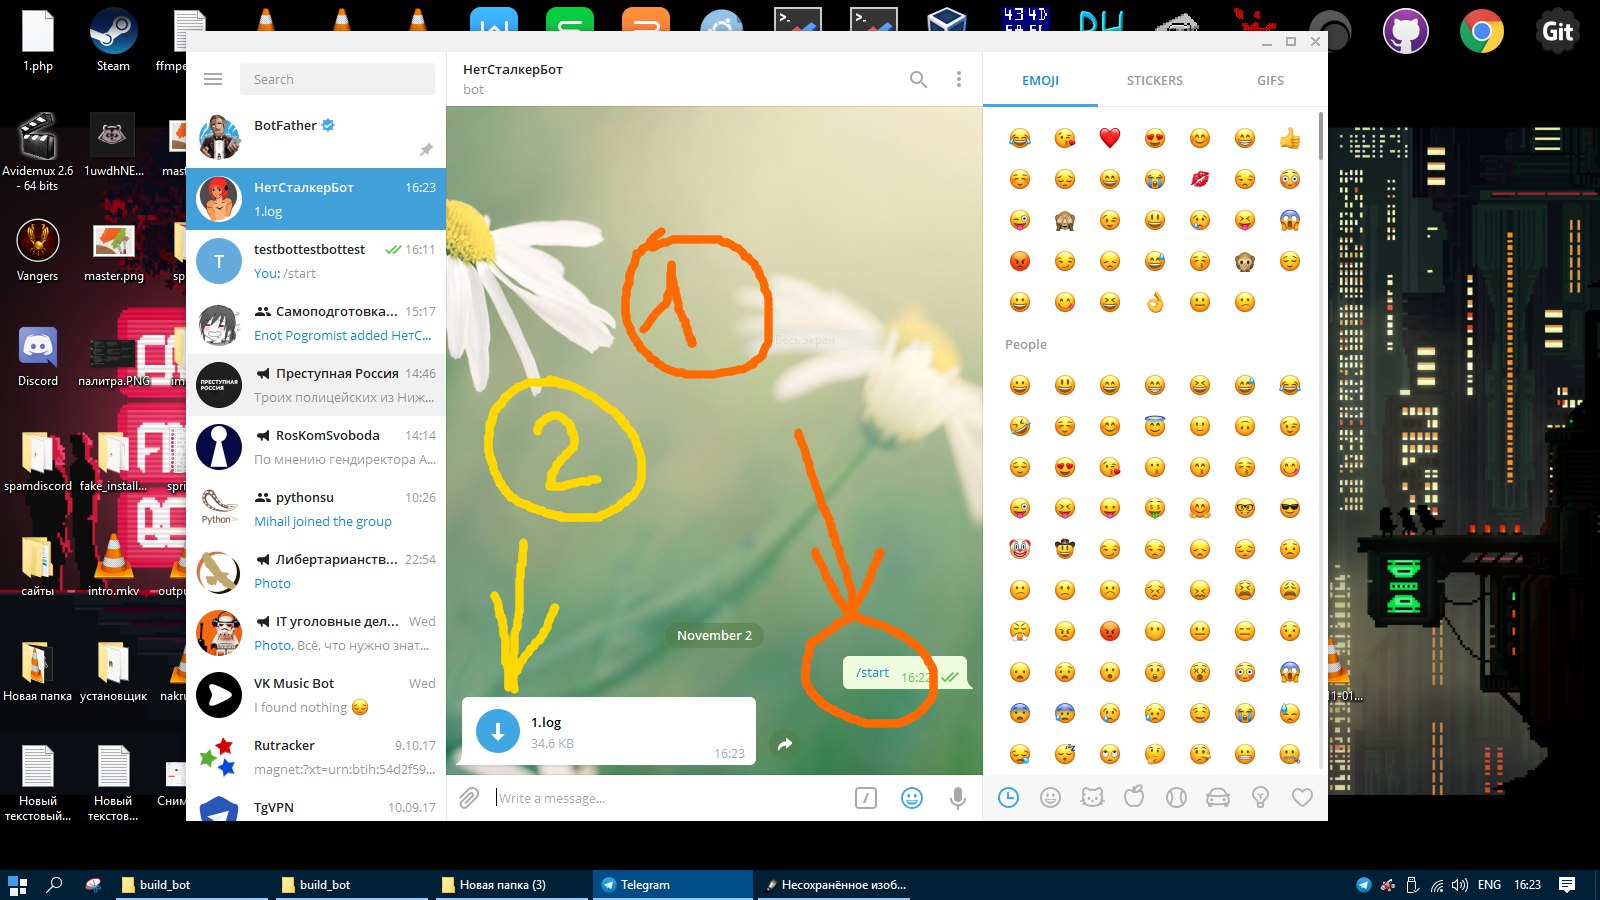Click the attach file paperclip icon
The height and width of the screenshot is (900, 1600).
(x=469, y=798)
